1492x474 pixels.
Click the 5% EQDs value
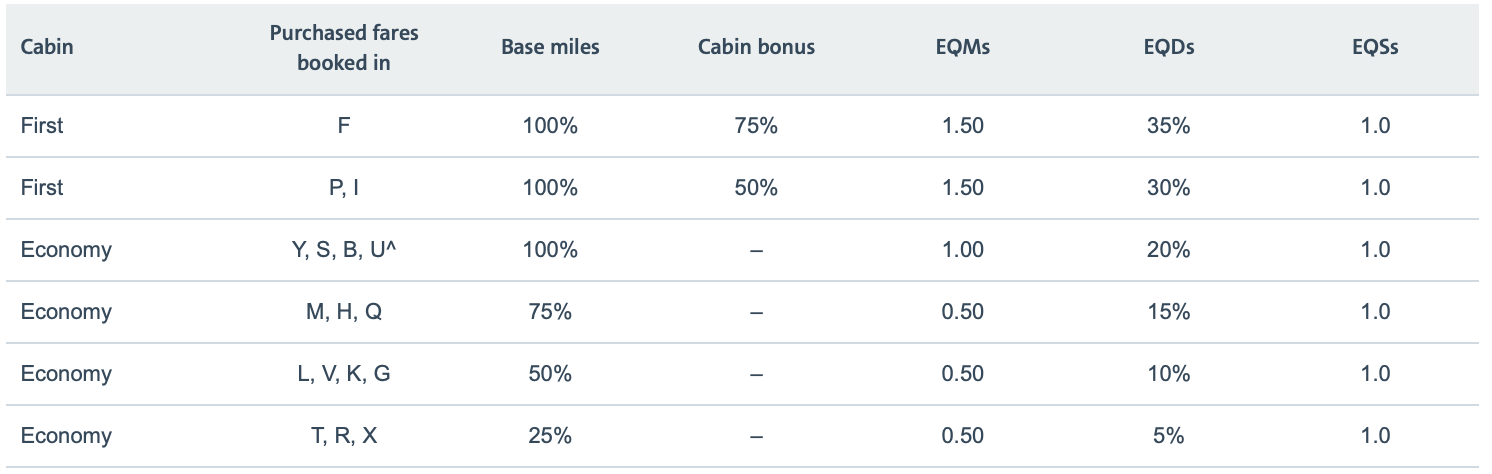coord(1168,436)
